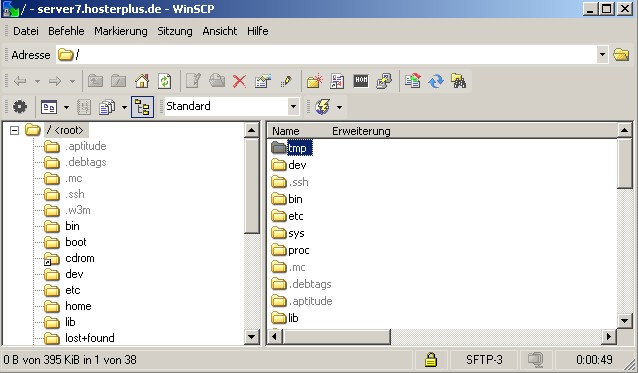Open the Ansicht menu

click(x=220, y=31)
